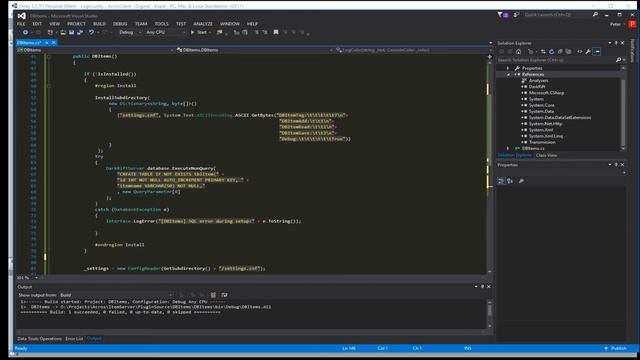Click the feedback icon beside Quick Launch
Viewport: 640px width, 360px height.
click(516, 15)
